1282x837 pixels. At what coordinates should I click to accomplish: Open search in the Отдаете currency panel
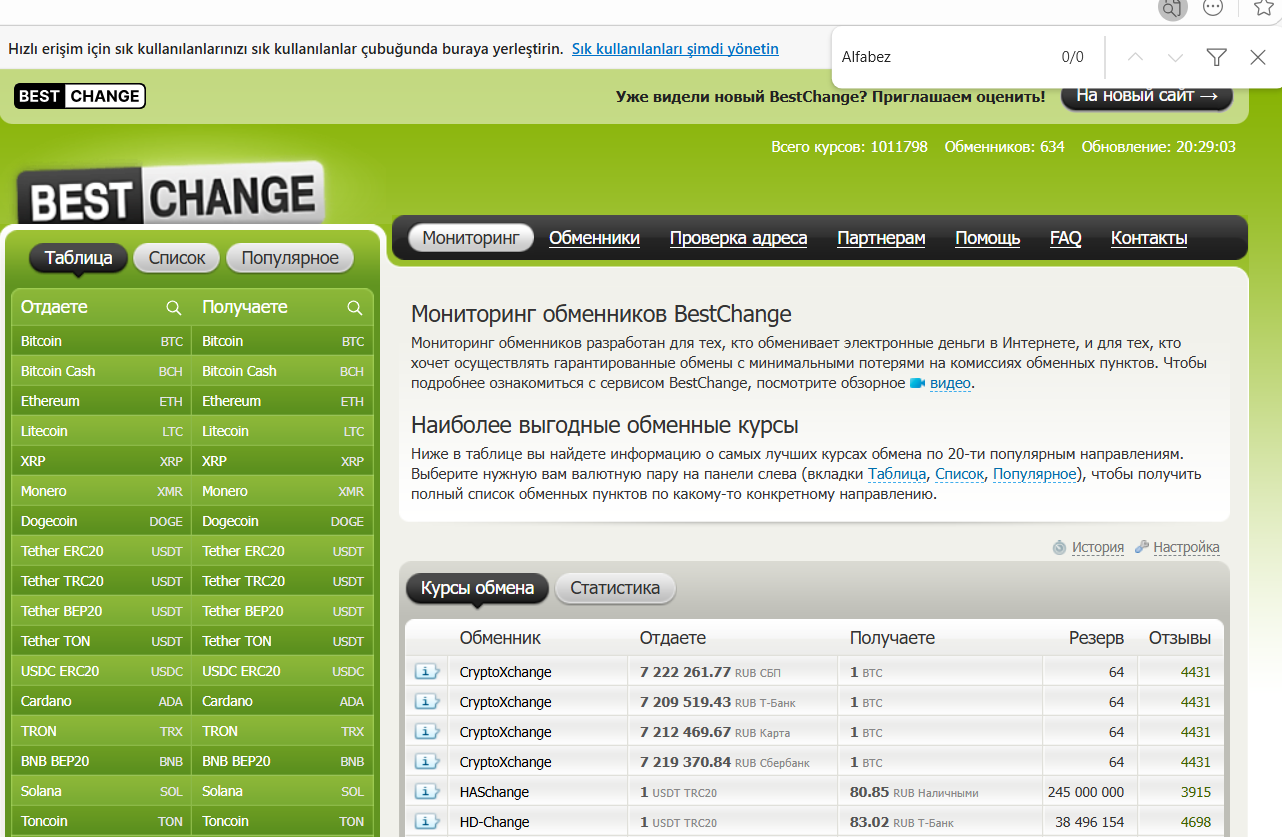174,308
